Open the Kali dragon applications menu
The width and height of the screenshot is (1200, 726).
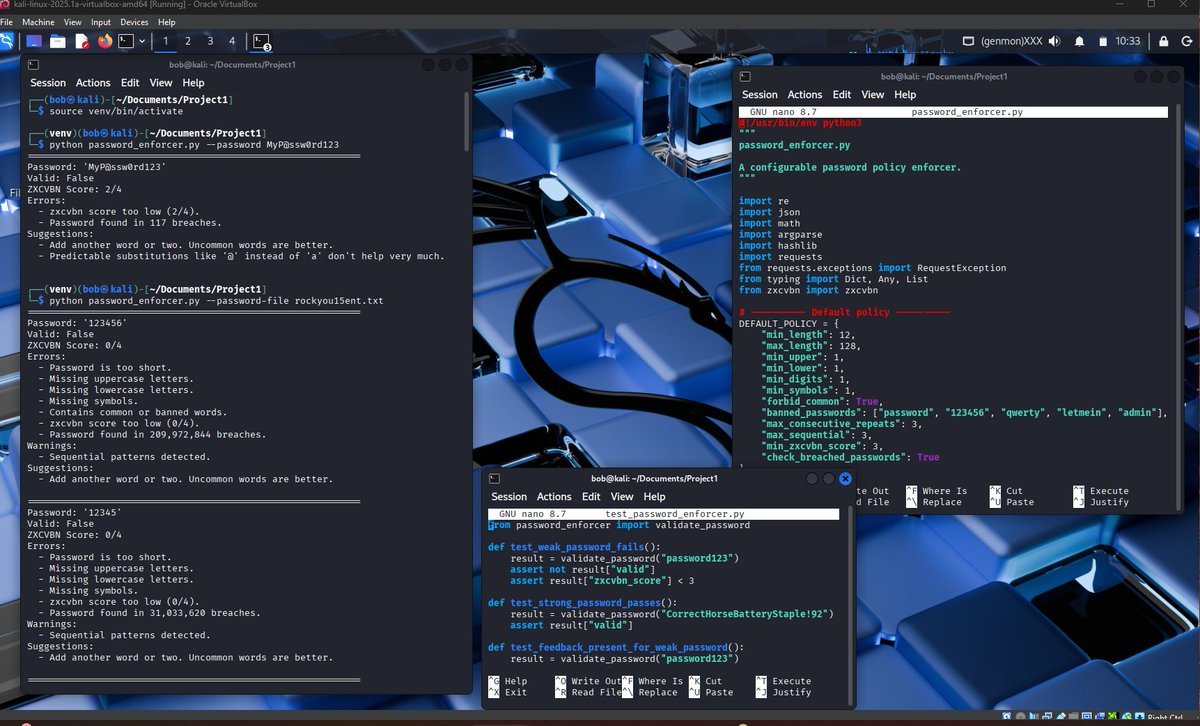coord(8,41)
